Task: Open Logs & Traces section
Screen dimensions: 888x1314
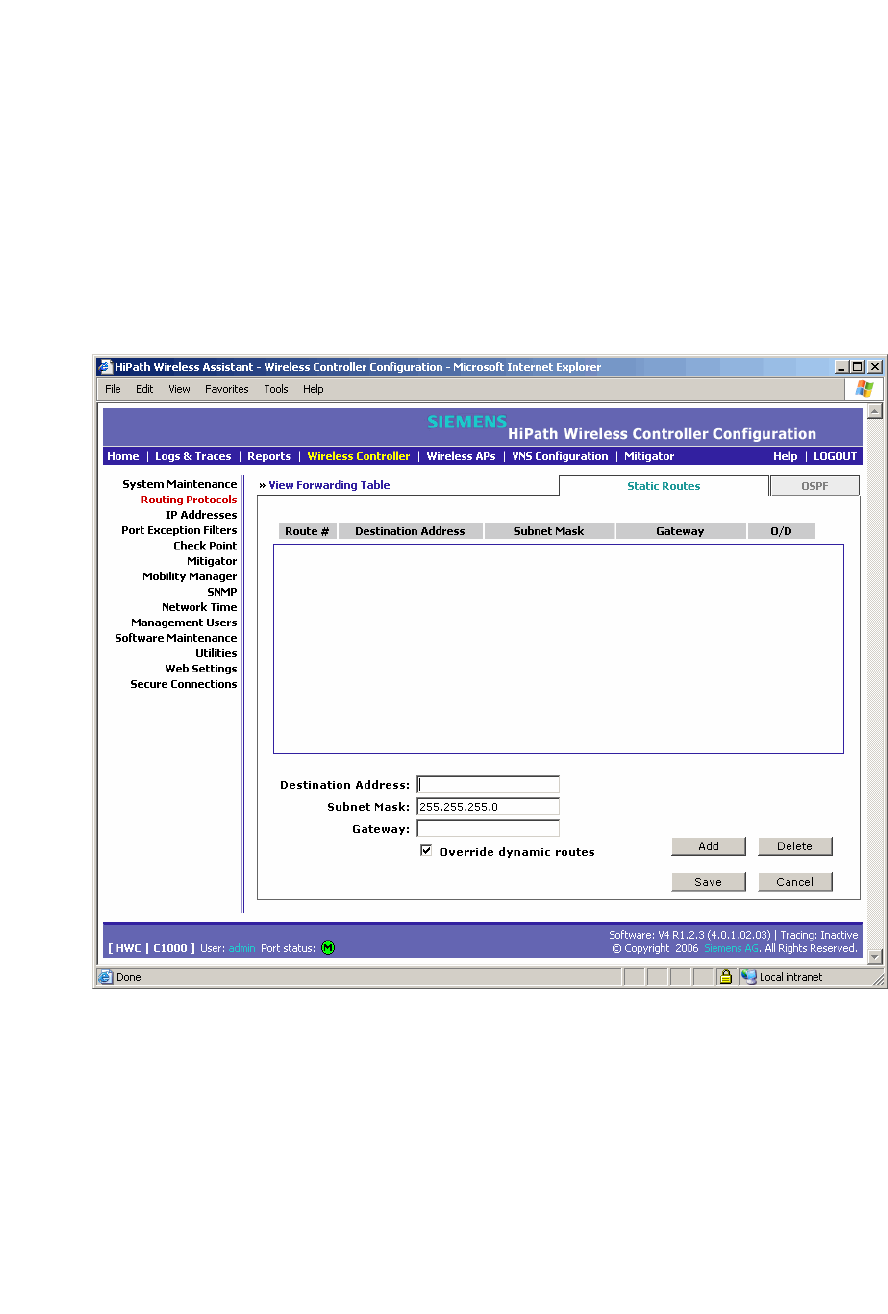Action: click(x=193, y=456)
